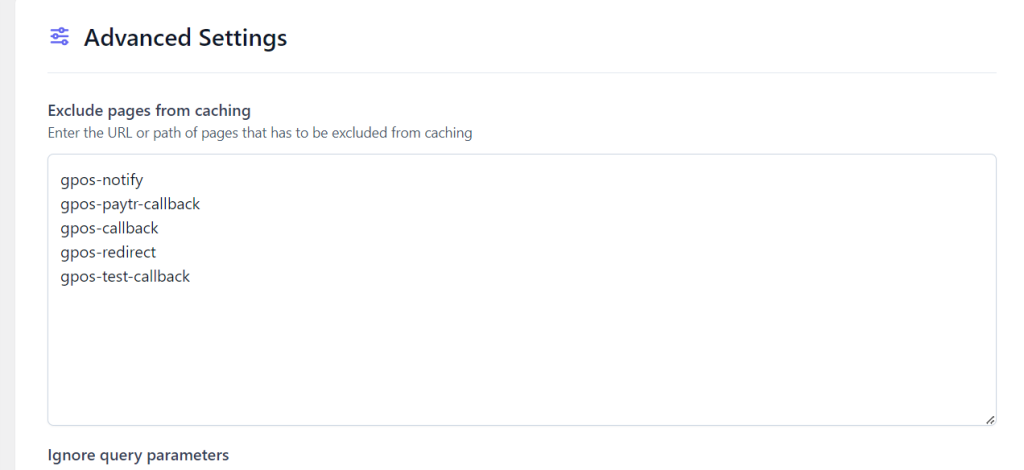
Task: Place cursor on the gpos-notify line
Action: (102, 180)
